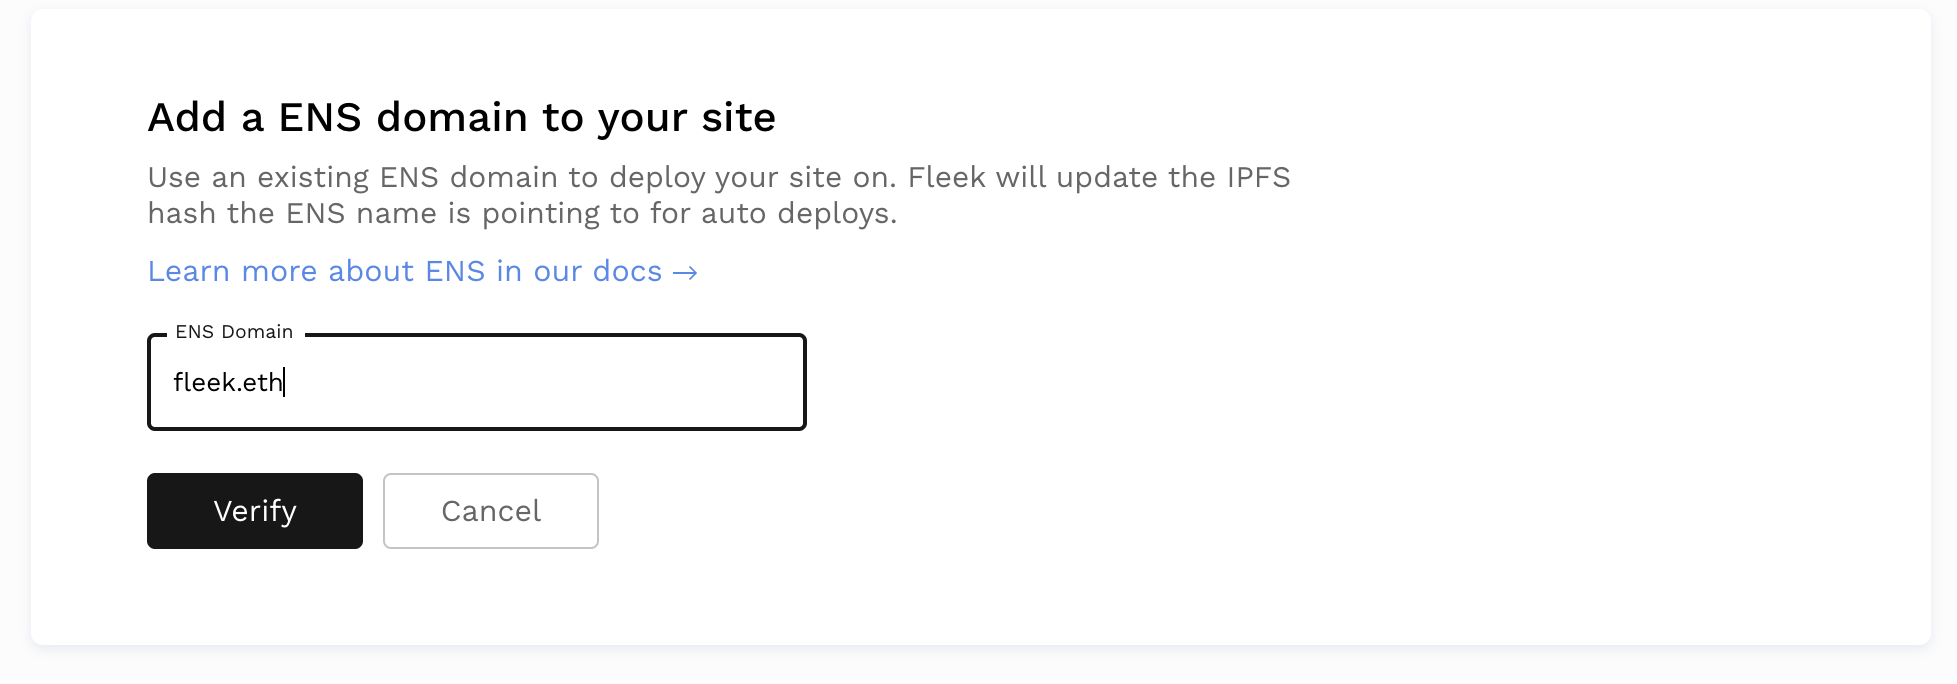Click the word Learn in the blue link

[189, 272]
